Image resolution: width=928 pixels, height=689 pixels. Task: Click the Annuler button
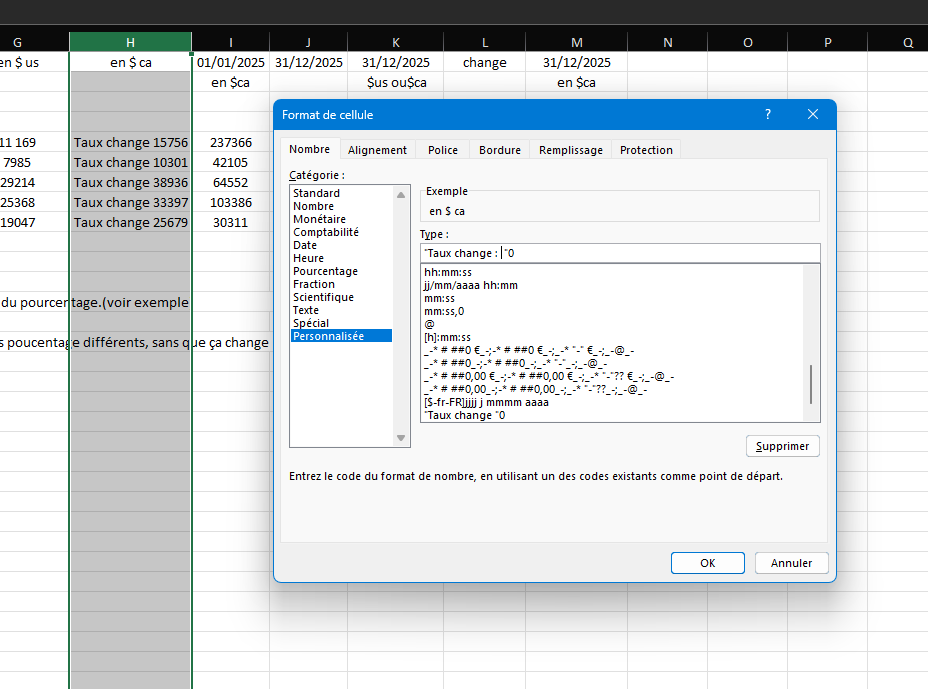coord(791,563)
